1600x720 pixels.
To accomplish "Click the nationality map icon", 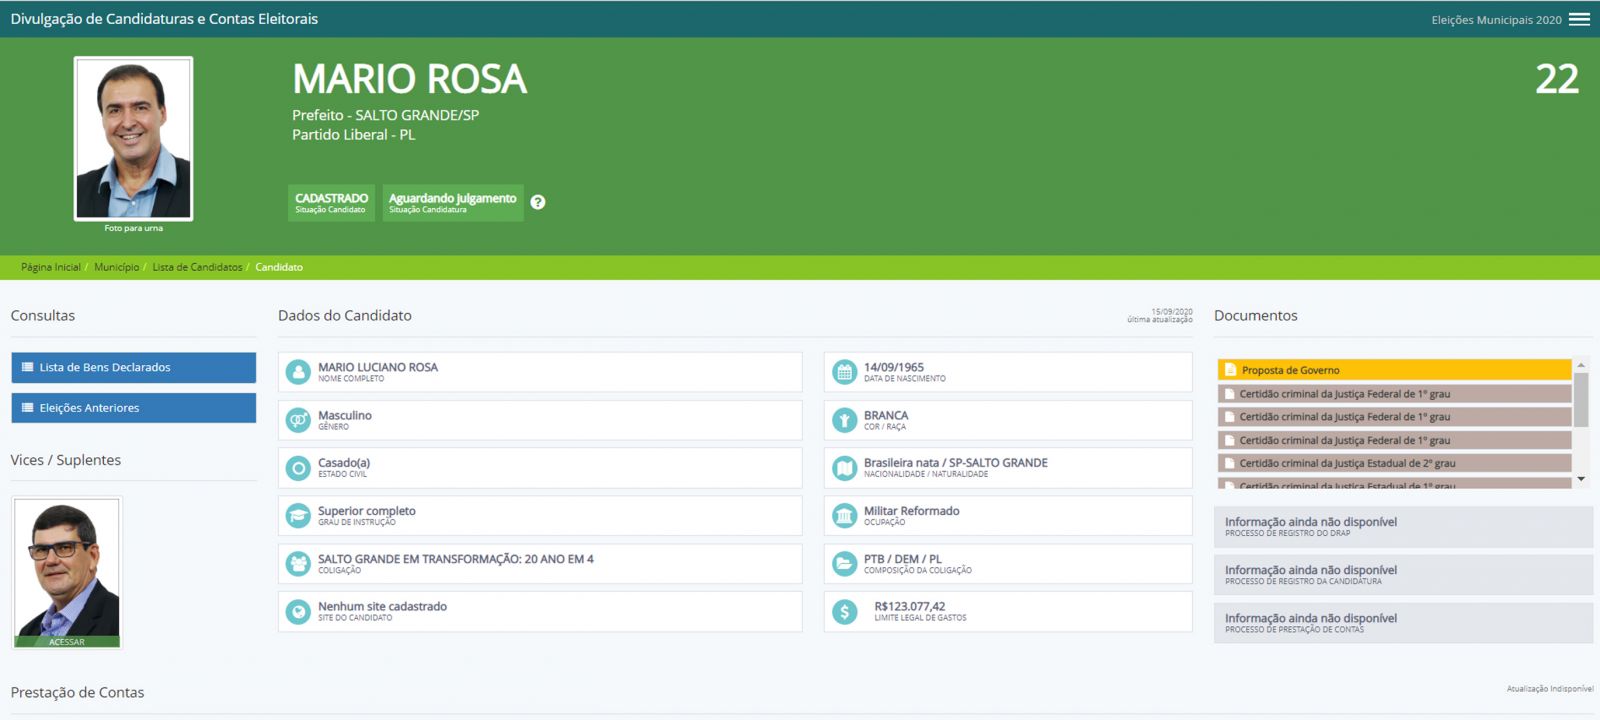I will (x=845, y=468).
